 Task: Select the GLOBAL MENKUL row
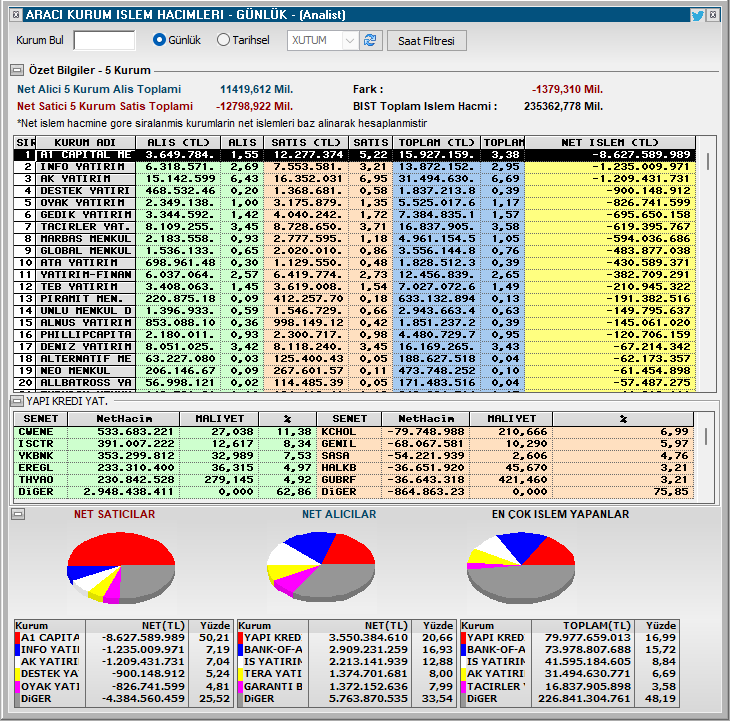point(355,251)
